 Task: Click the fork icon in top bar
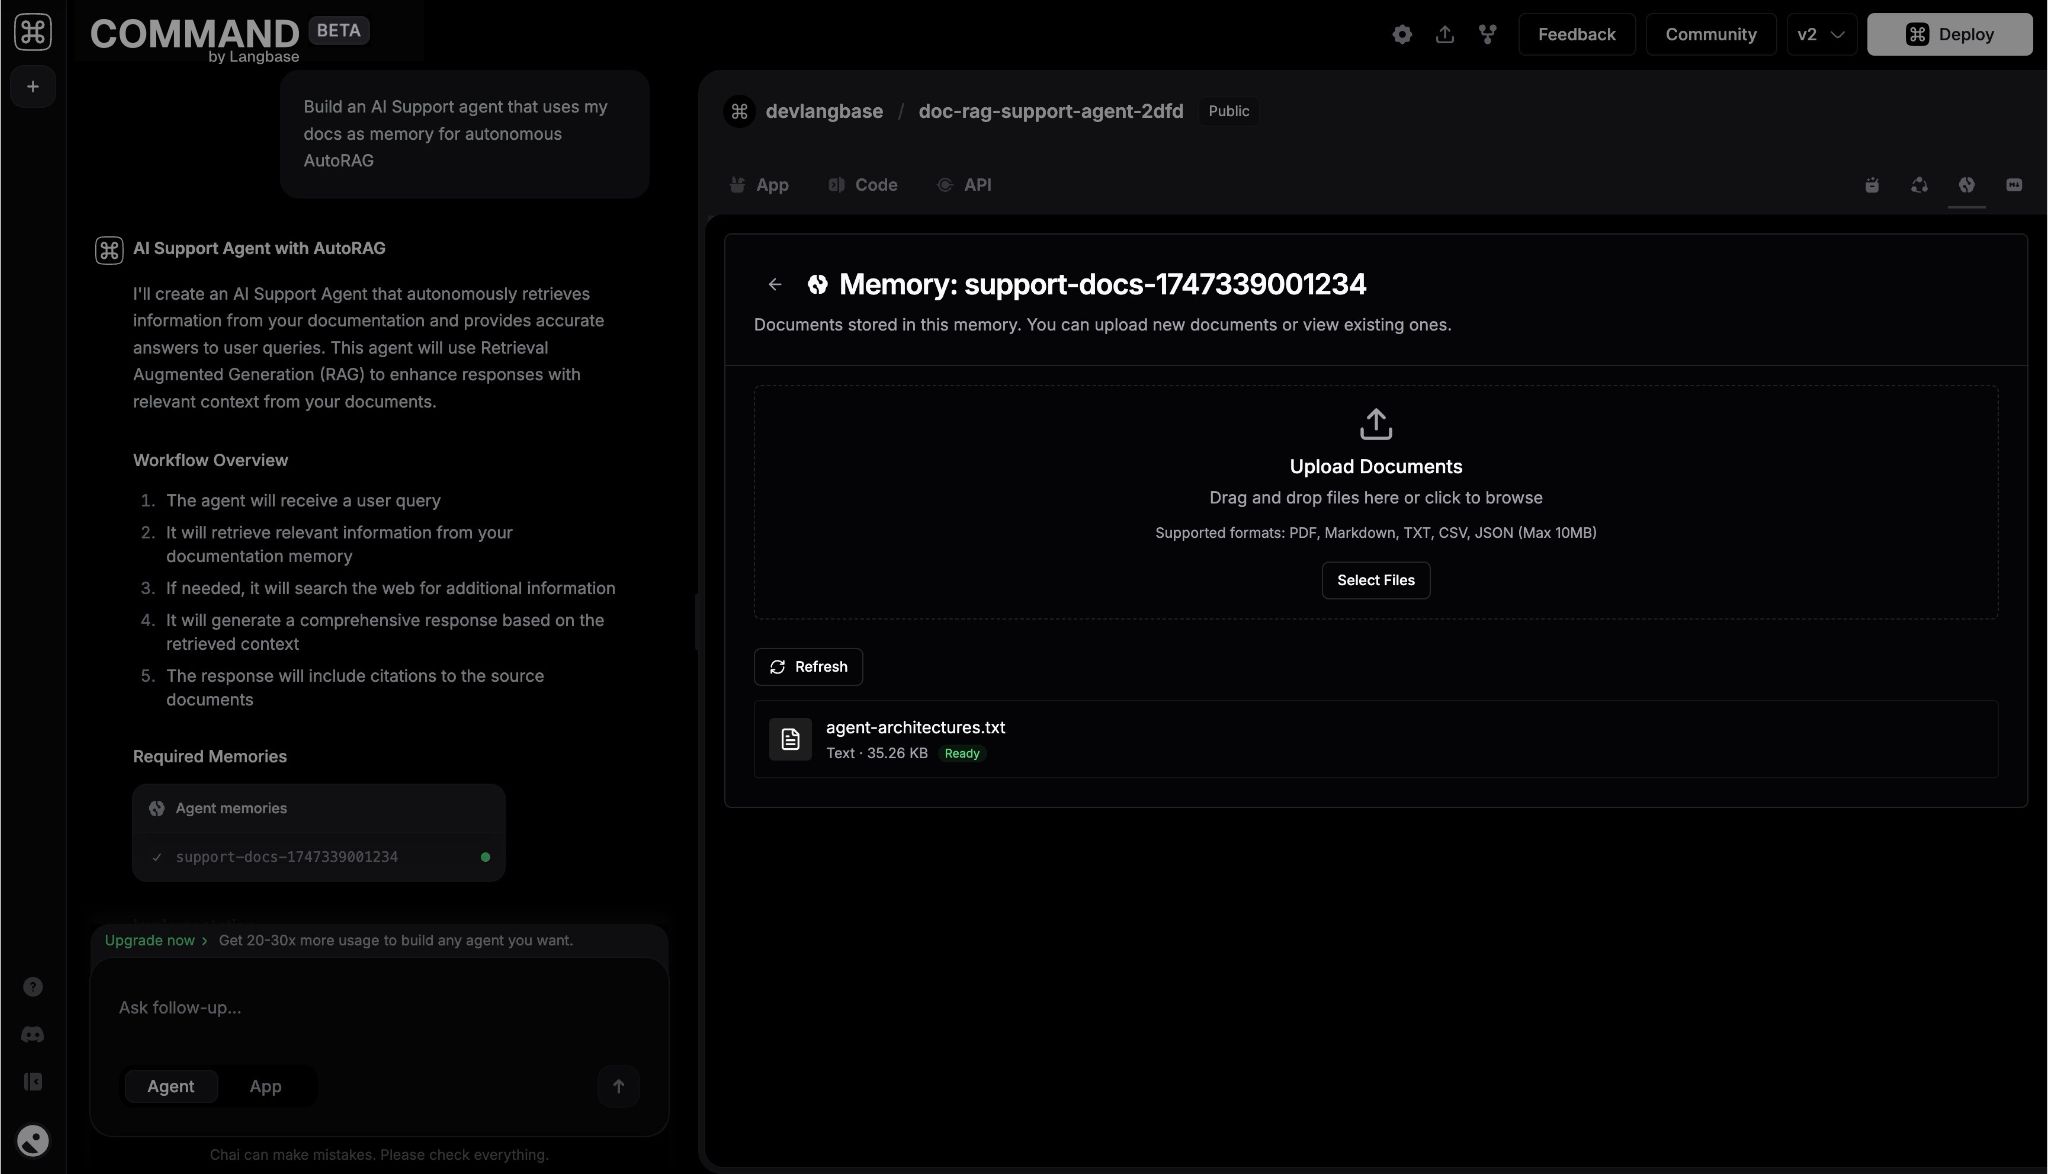point(1488,34)
